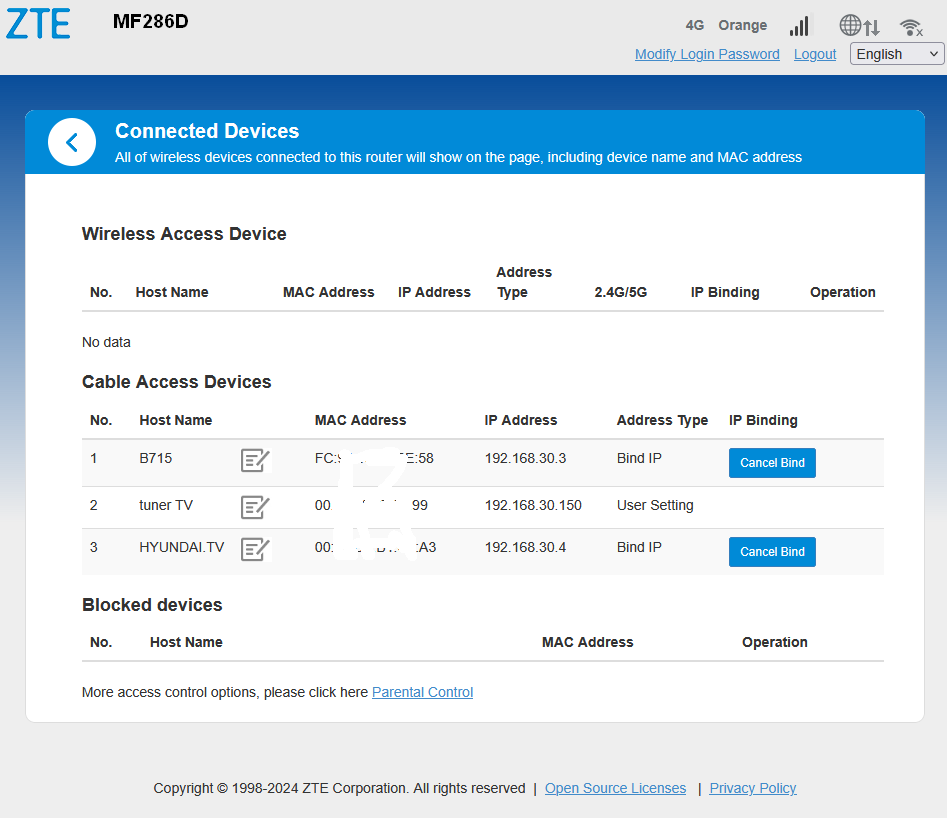Click the back arrow beside Connected Devices

(72, 142)
